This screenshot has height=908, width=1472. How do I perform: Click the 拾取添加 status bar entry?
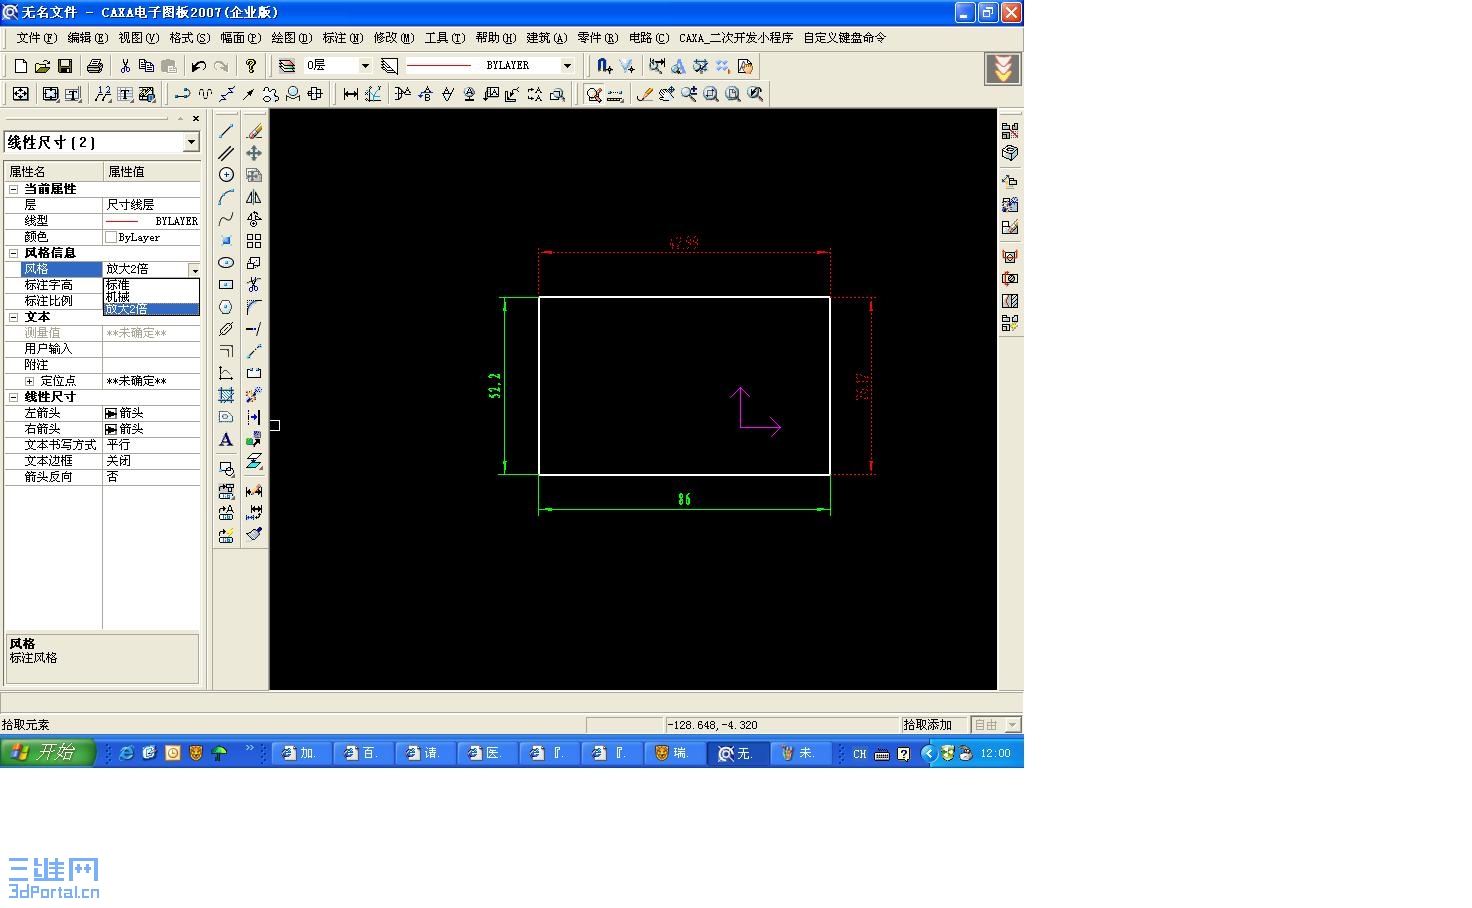coord(927,725)
